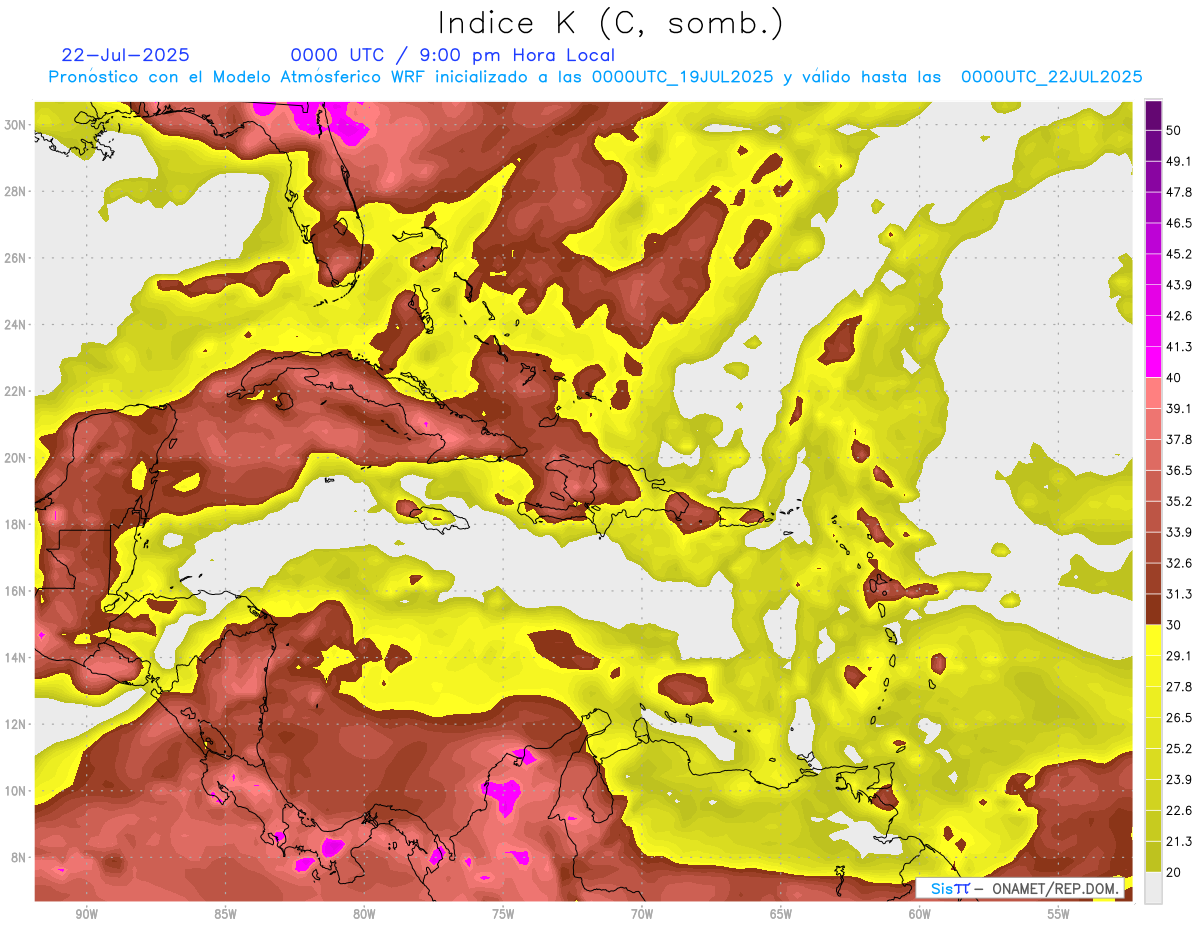The height and width of the screenshot is (927, 1200).
Task: Click the '24N' latitude label
Action: pos(15,325)
